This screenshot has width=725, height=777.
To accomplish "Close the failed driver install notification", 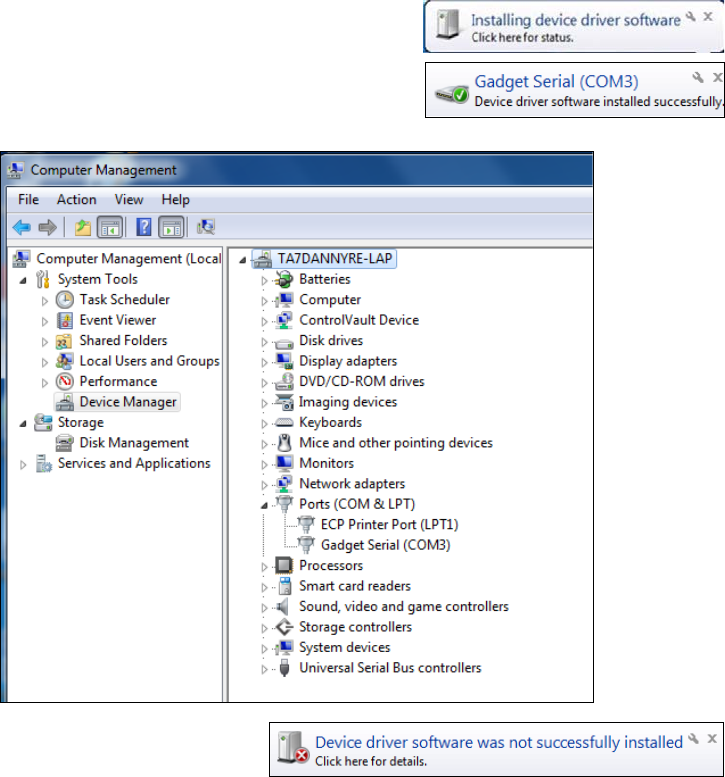I will (x=712, y=738).
